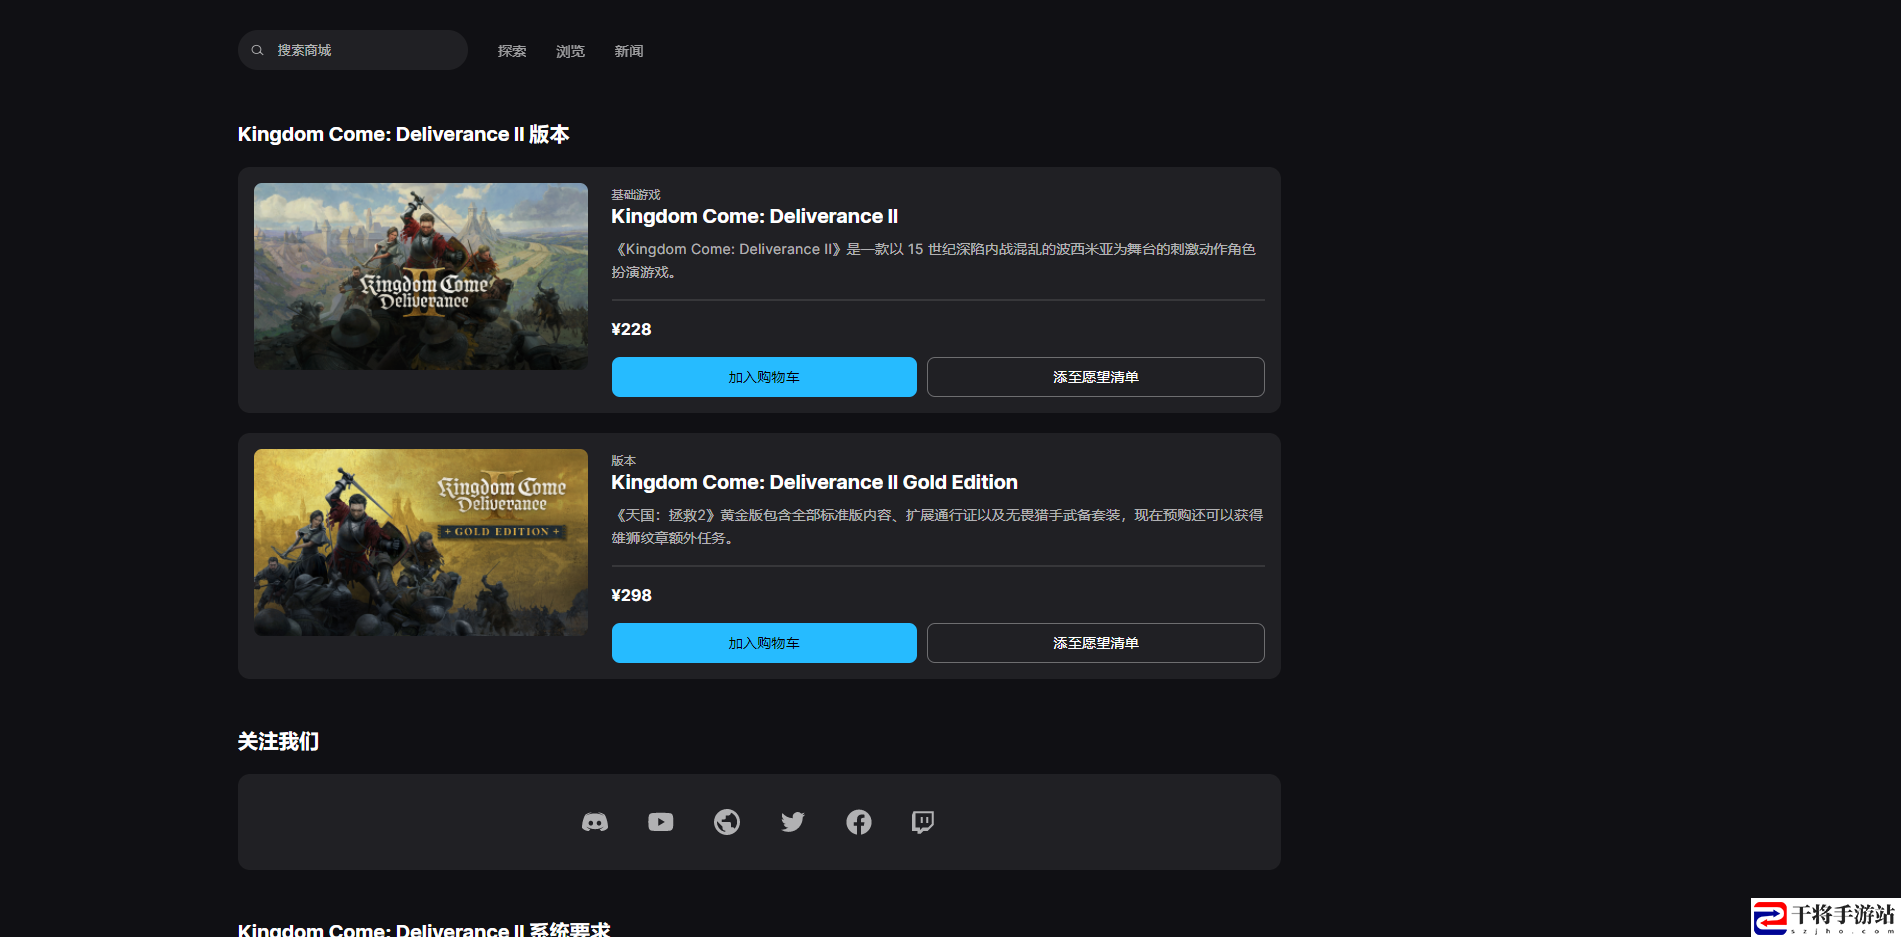Screen dimensions: 1901x937
Task: Add Gold Edition to wishlist
Action: click(1096, 643)
